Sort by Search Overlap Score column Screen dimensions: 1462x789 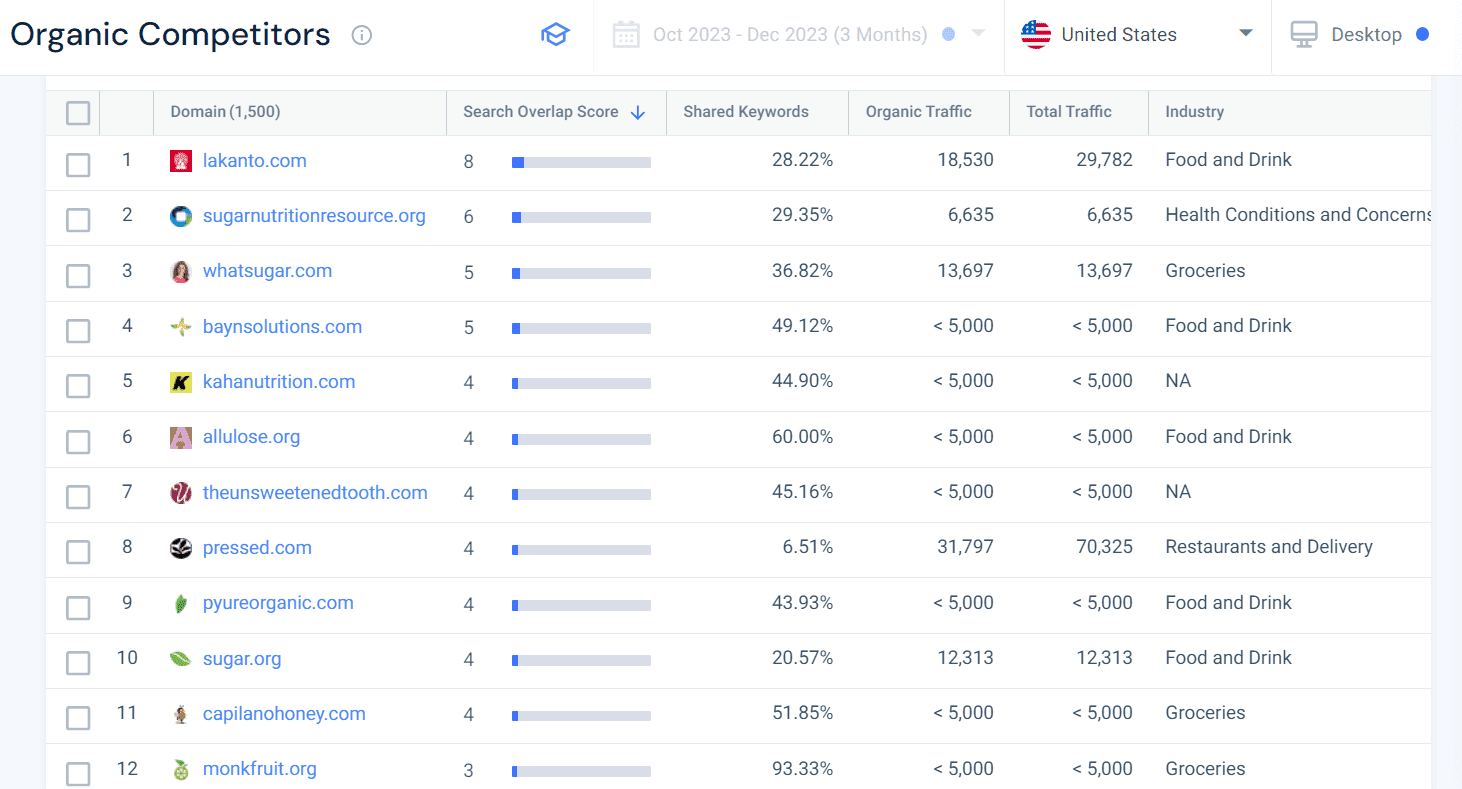[541, 112]
